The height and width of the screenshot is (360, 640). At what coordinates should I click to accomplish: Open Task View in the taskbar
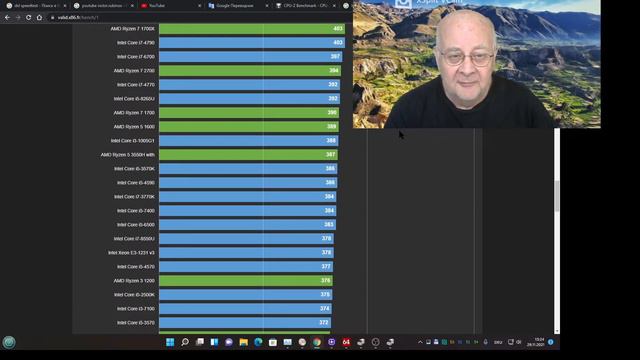[x=200, y=342]
